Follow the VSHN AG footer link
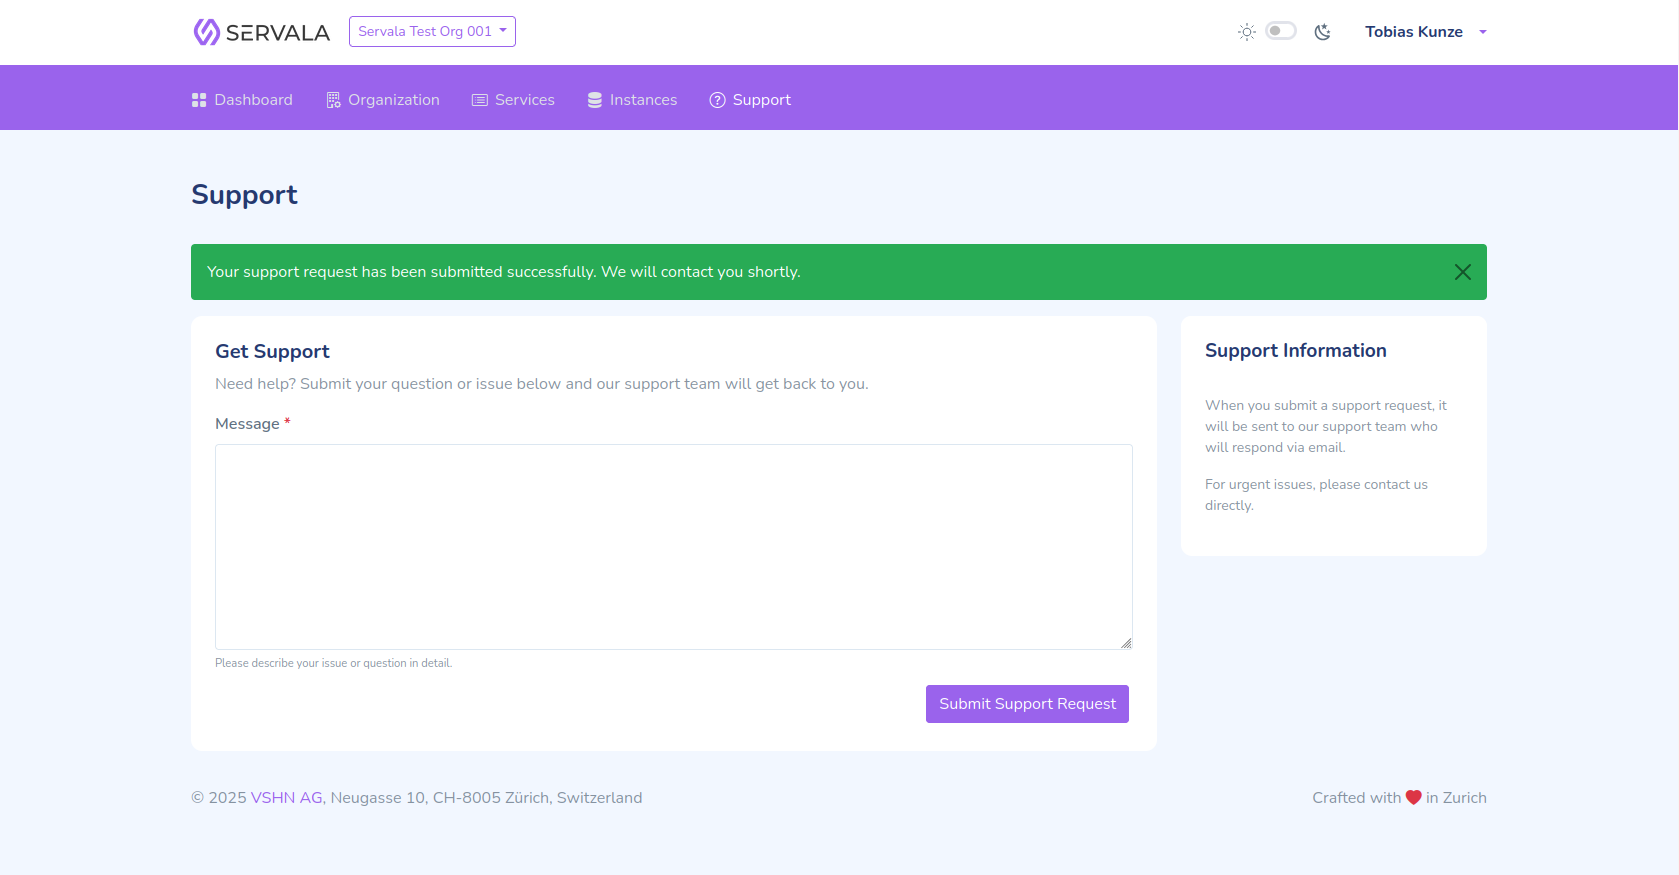This screenshot has height=875, width=1679. click(286, 798)
